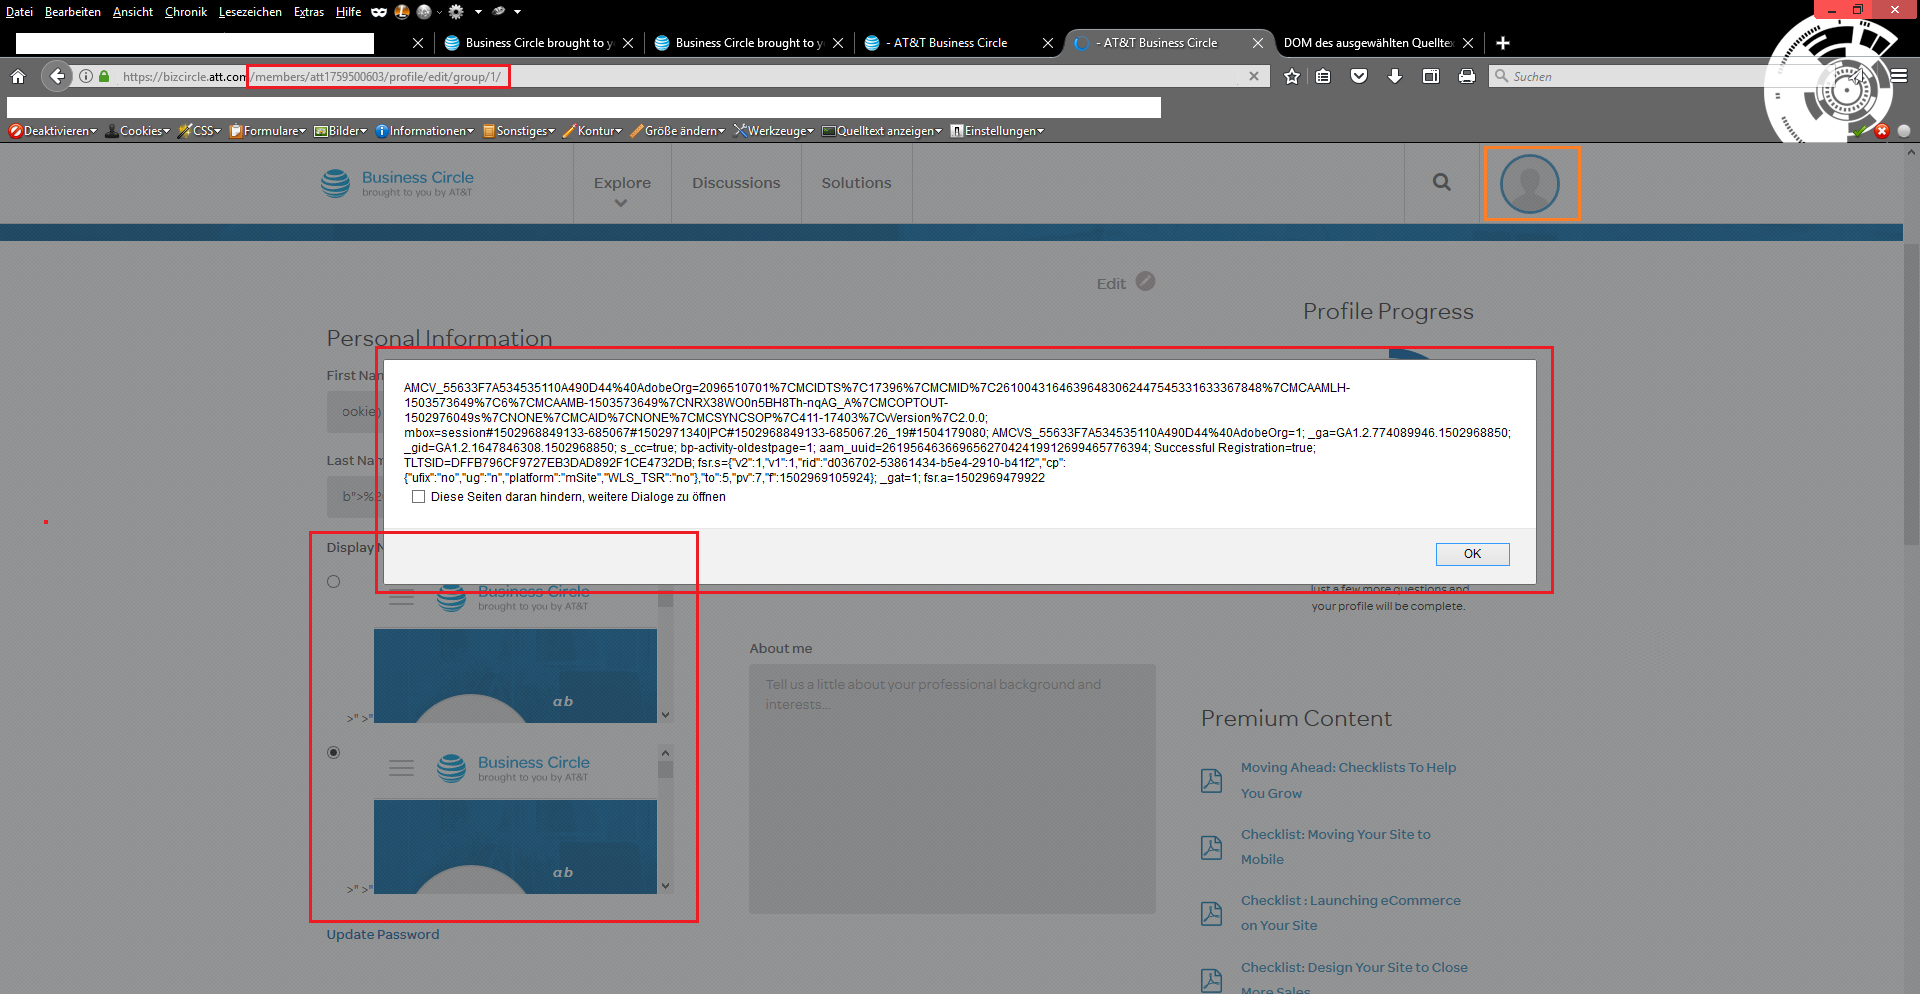
Task: Select the first Display Name radio button
Action: click(334, 581)
